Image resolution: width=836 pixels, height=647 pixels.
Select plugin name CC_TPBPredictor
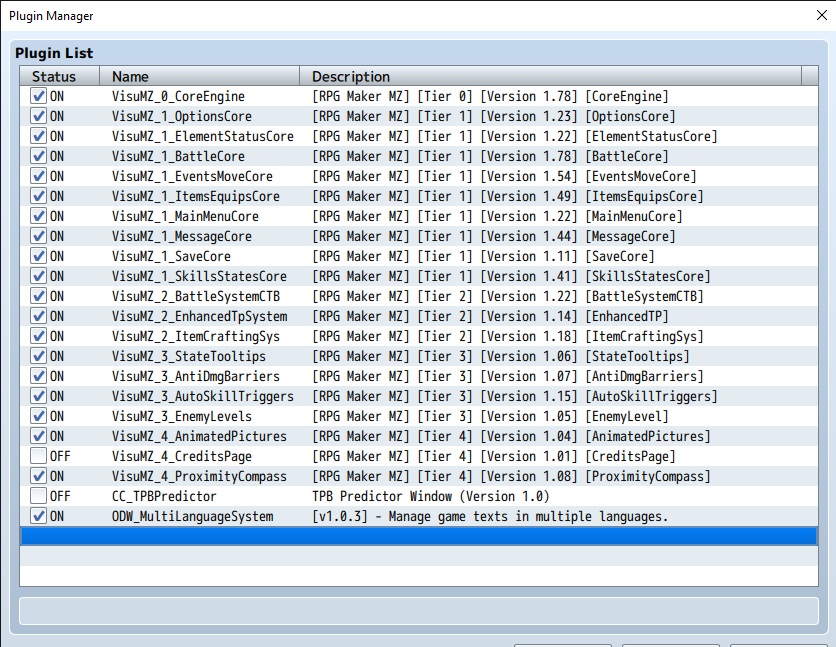pyautogui.click(x=164, y=496)
